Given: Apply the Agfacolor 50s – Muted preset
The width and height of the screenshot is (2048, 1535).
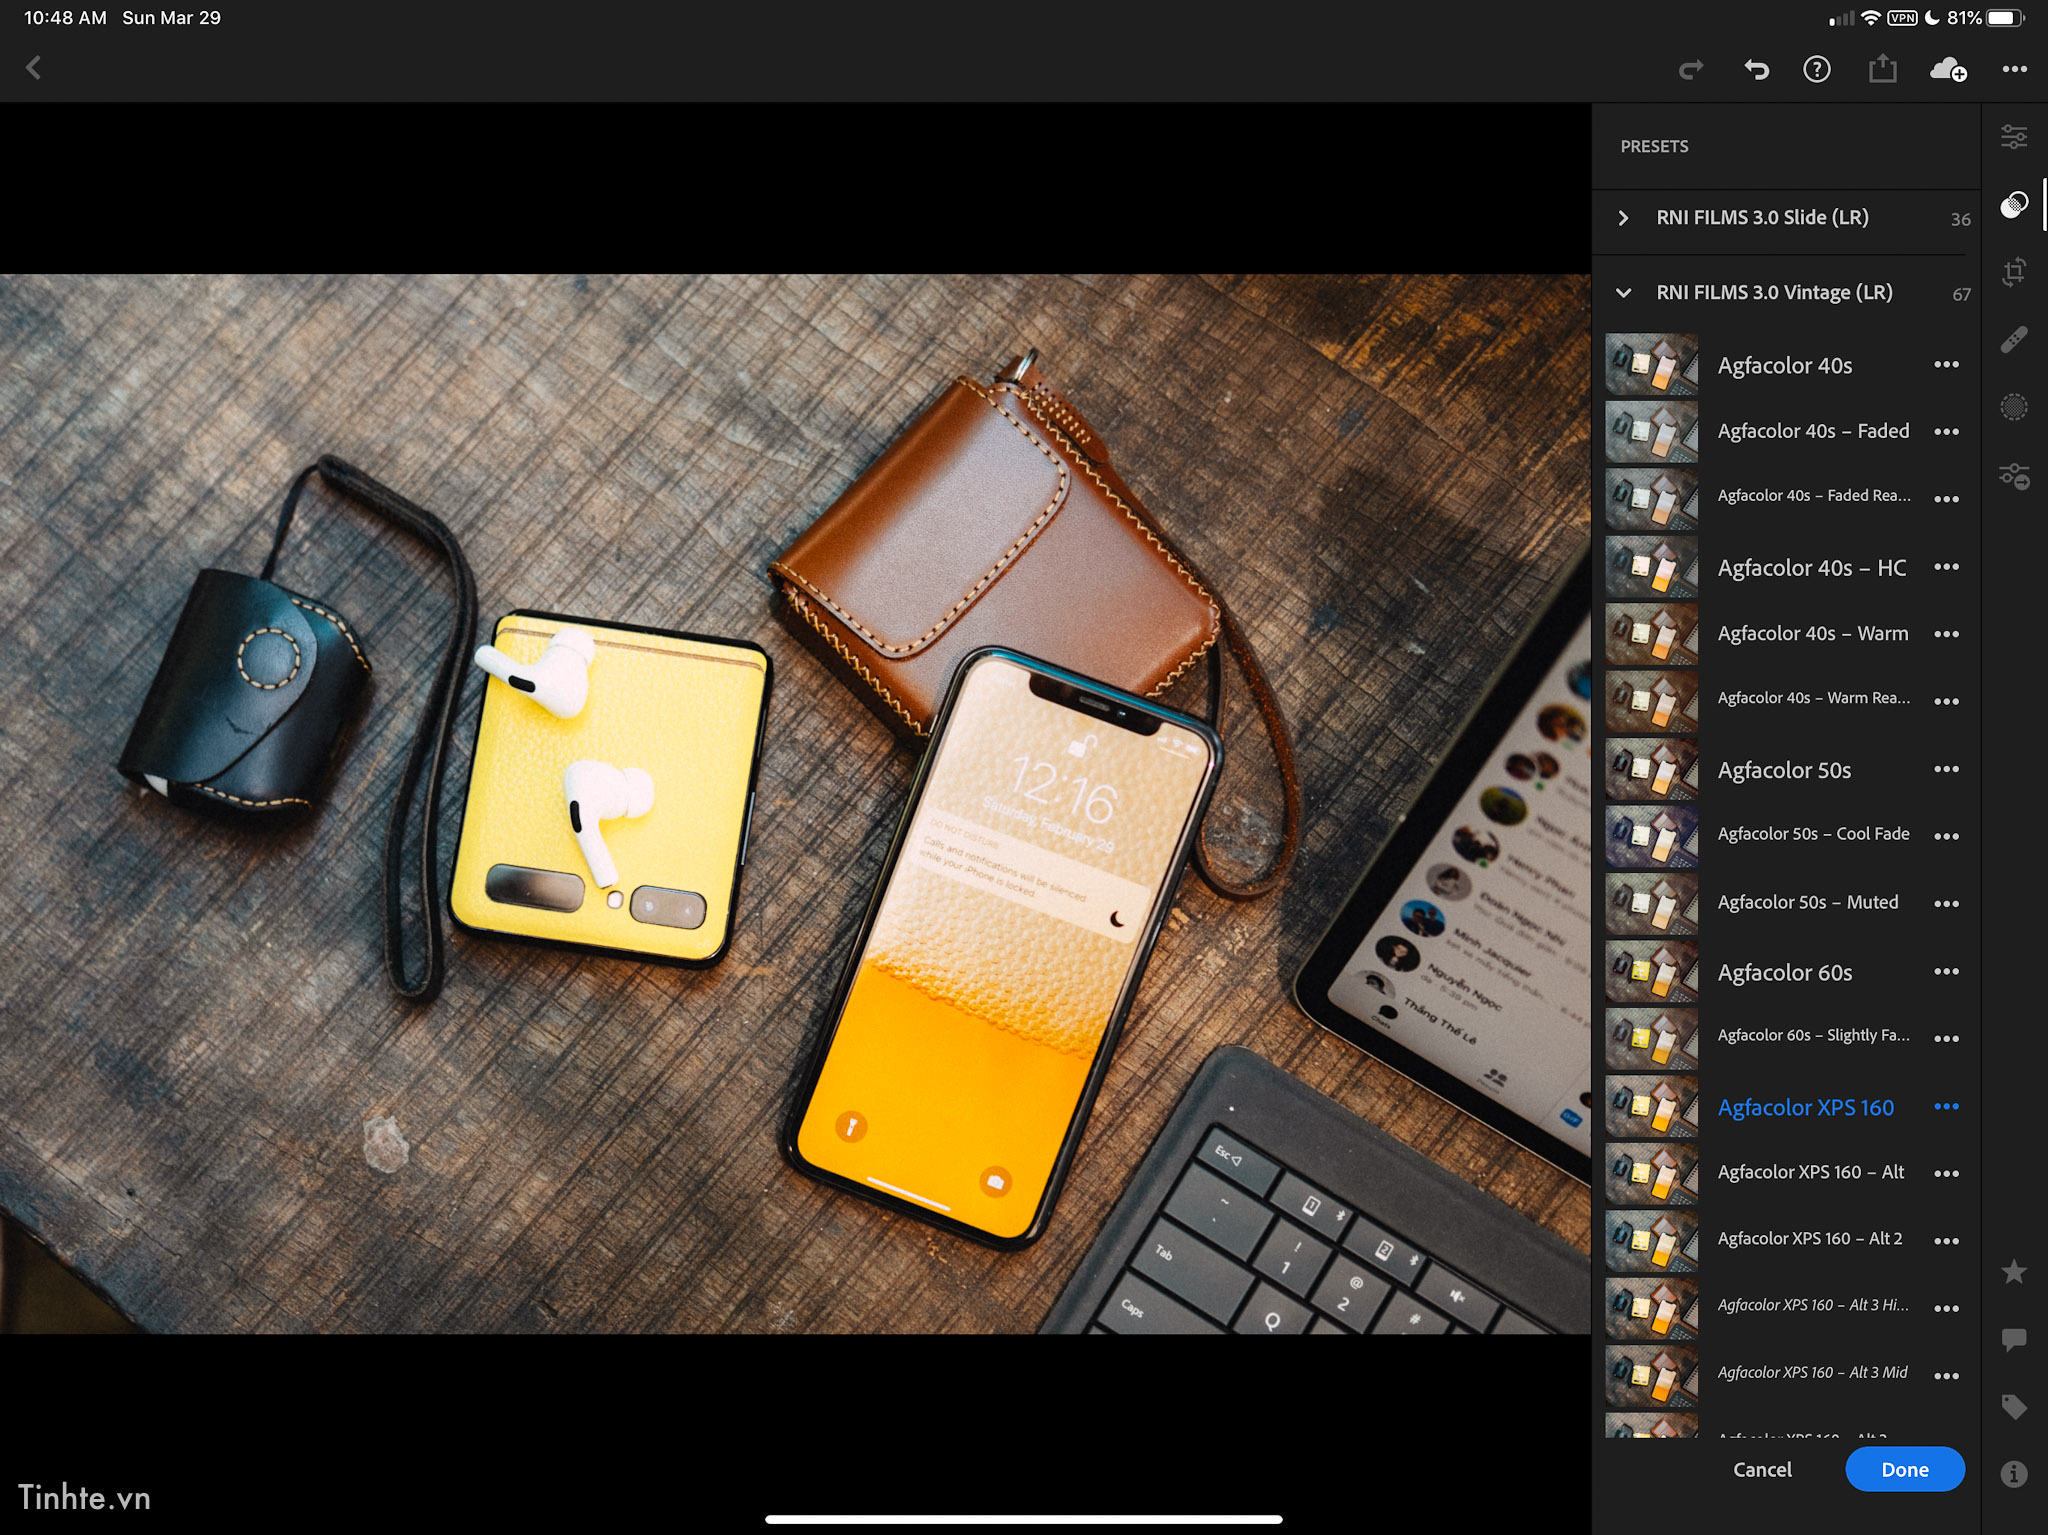Looking at the screenshot, I should (x=1807, y=902).
